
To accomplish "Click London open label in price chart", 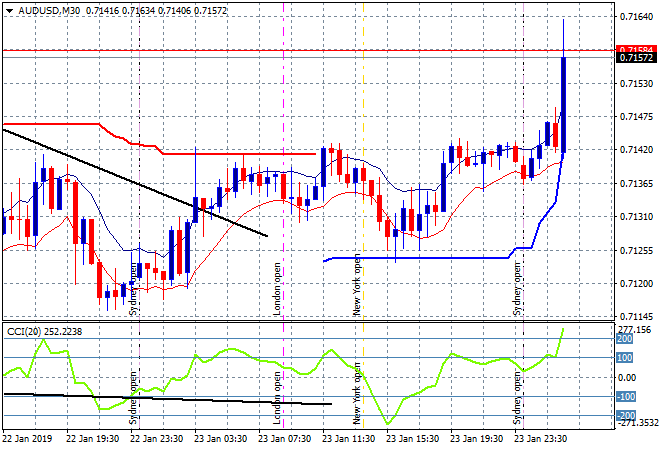I will pyautogui.click(x=278, y=289).
